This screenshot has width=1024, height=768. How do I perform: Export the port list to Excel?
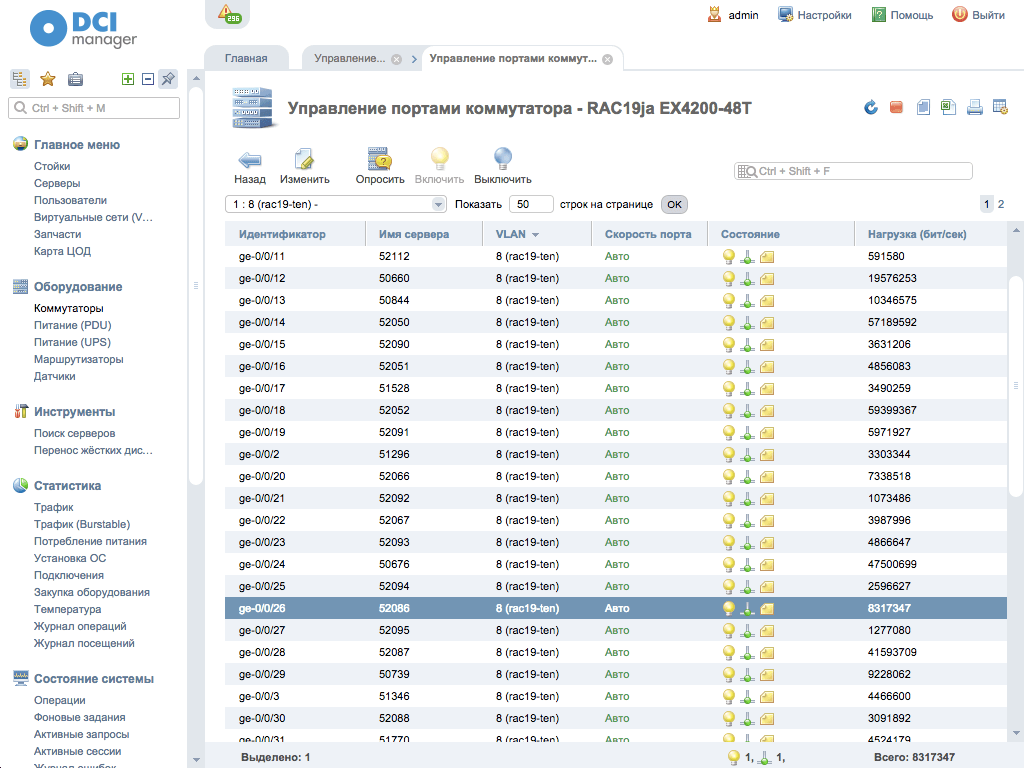947,106
